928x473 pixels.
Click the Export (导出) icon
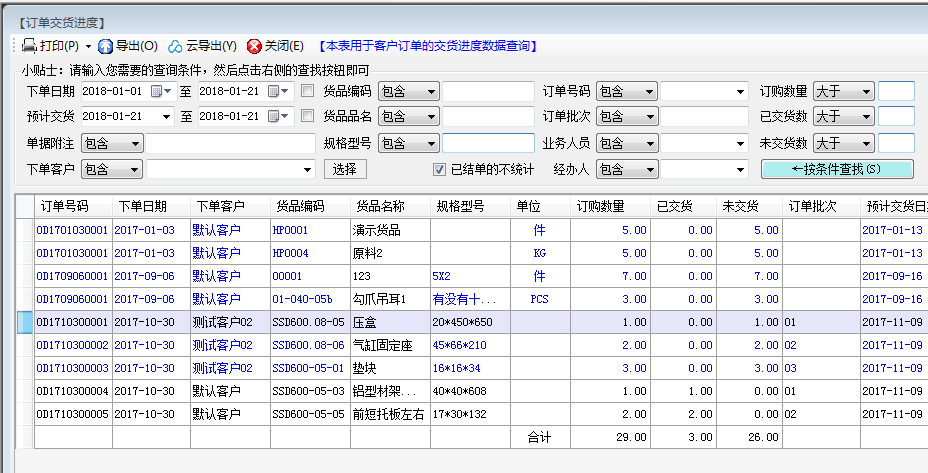(x=106, y=46)
